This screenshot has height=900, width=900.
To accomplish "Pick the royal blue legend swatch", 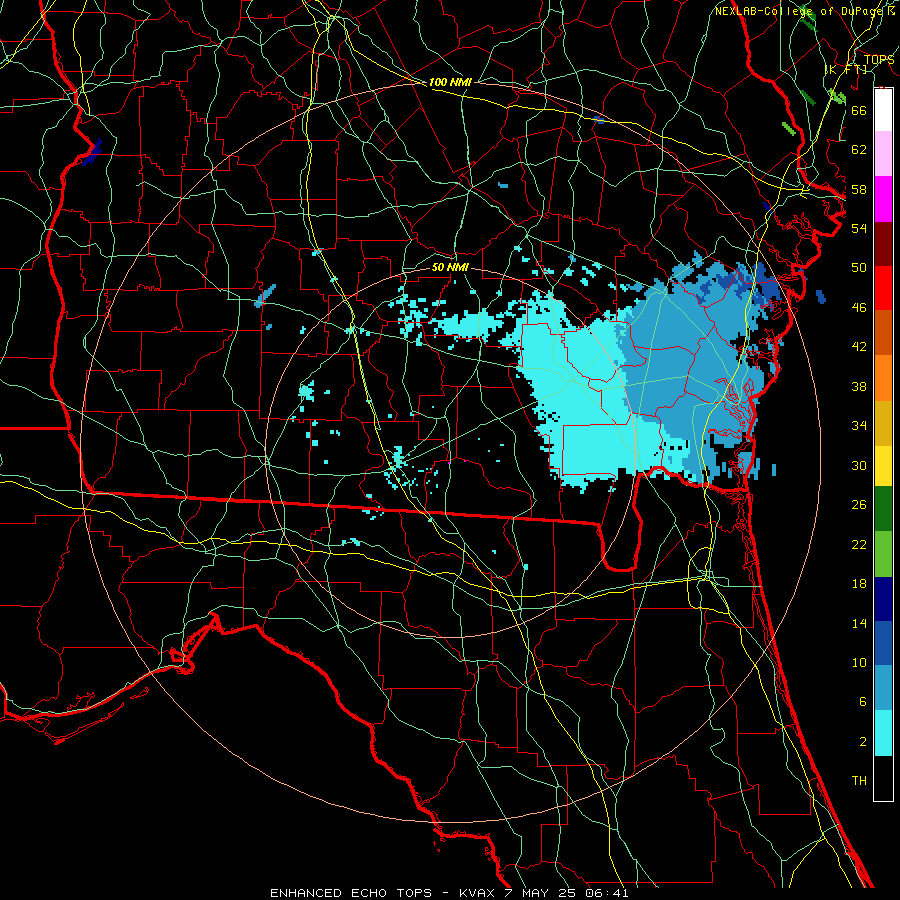I will (x=883, y=643).
